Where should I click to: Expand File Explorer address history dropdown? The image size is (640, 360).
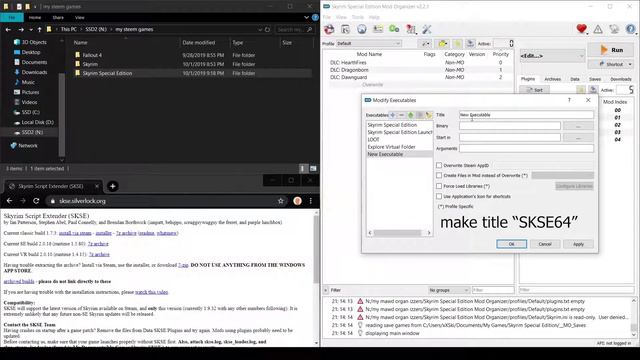pyautogui.click(x=260, y=29)
